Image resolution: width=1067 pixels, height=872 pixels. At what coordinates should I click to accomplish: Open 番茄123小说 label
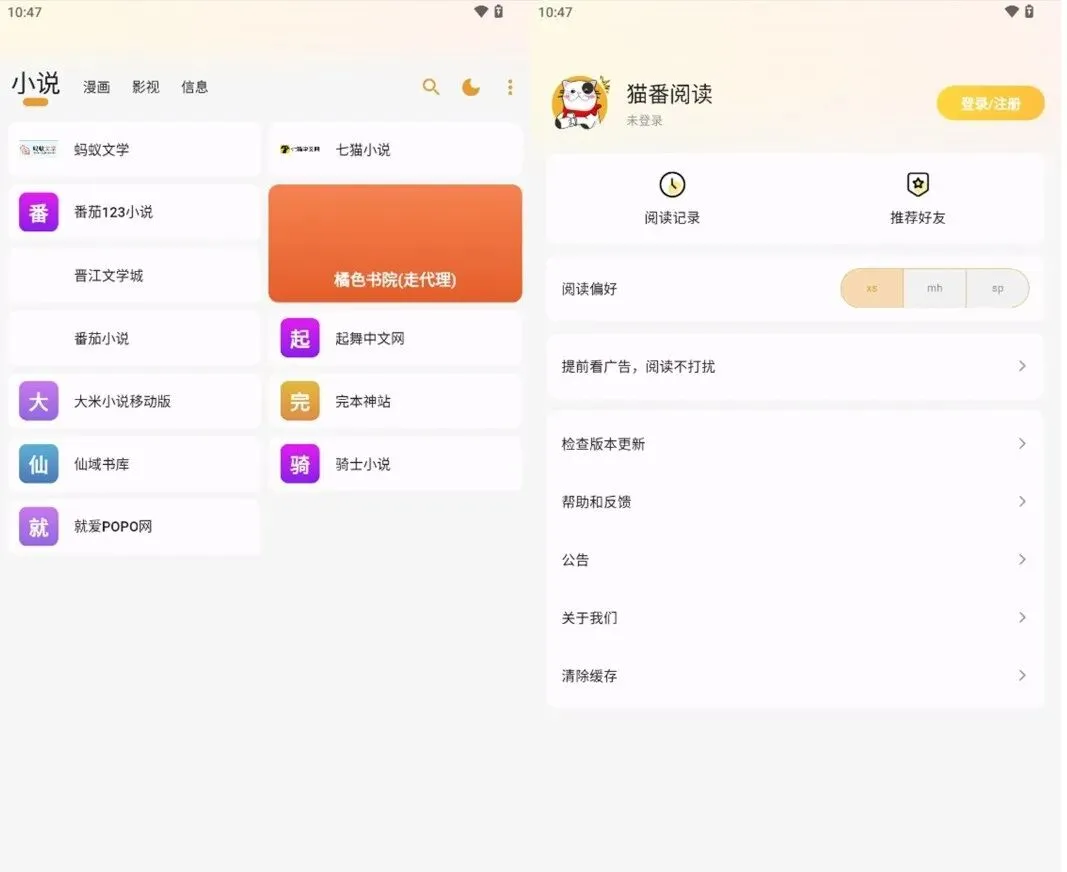click(114, 212)
